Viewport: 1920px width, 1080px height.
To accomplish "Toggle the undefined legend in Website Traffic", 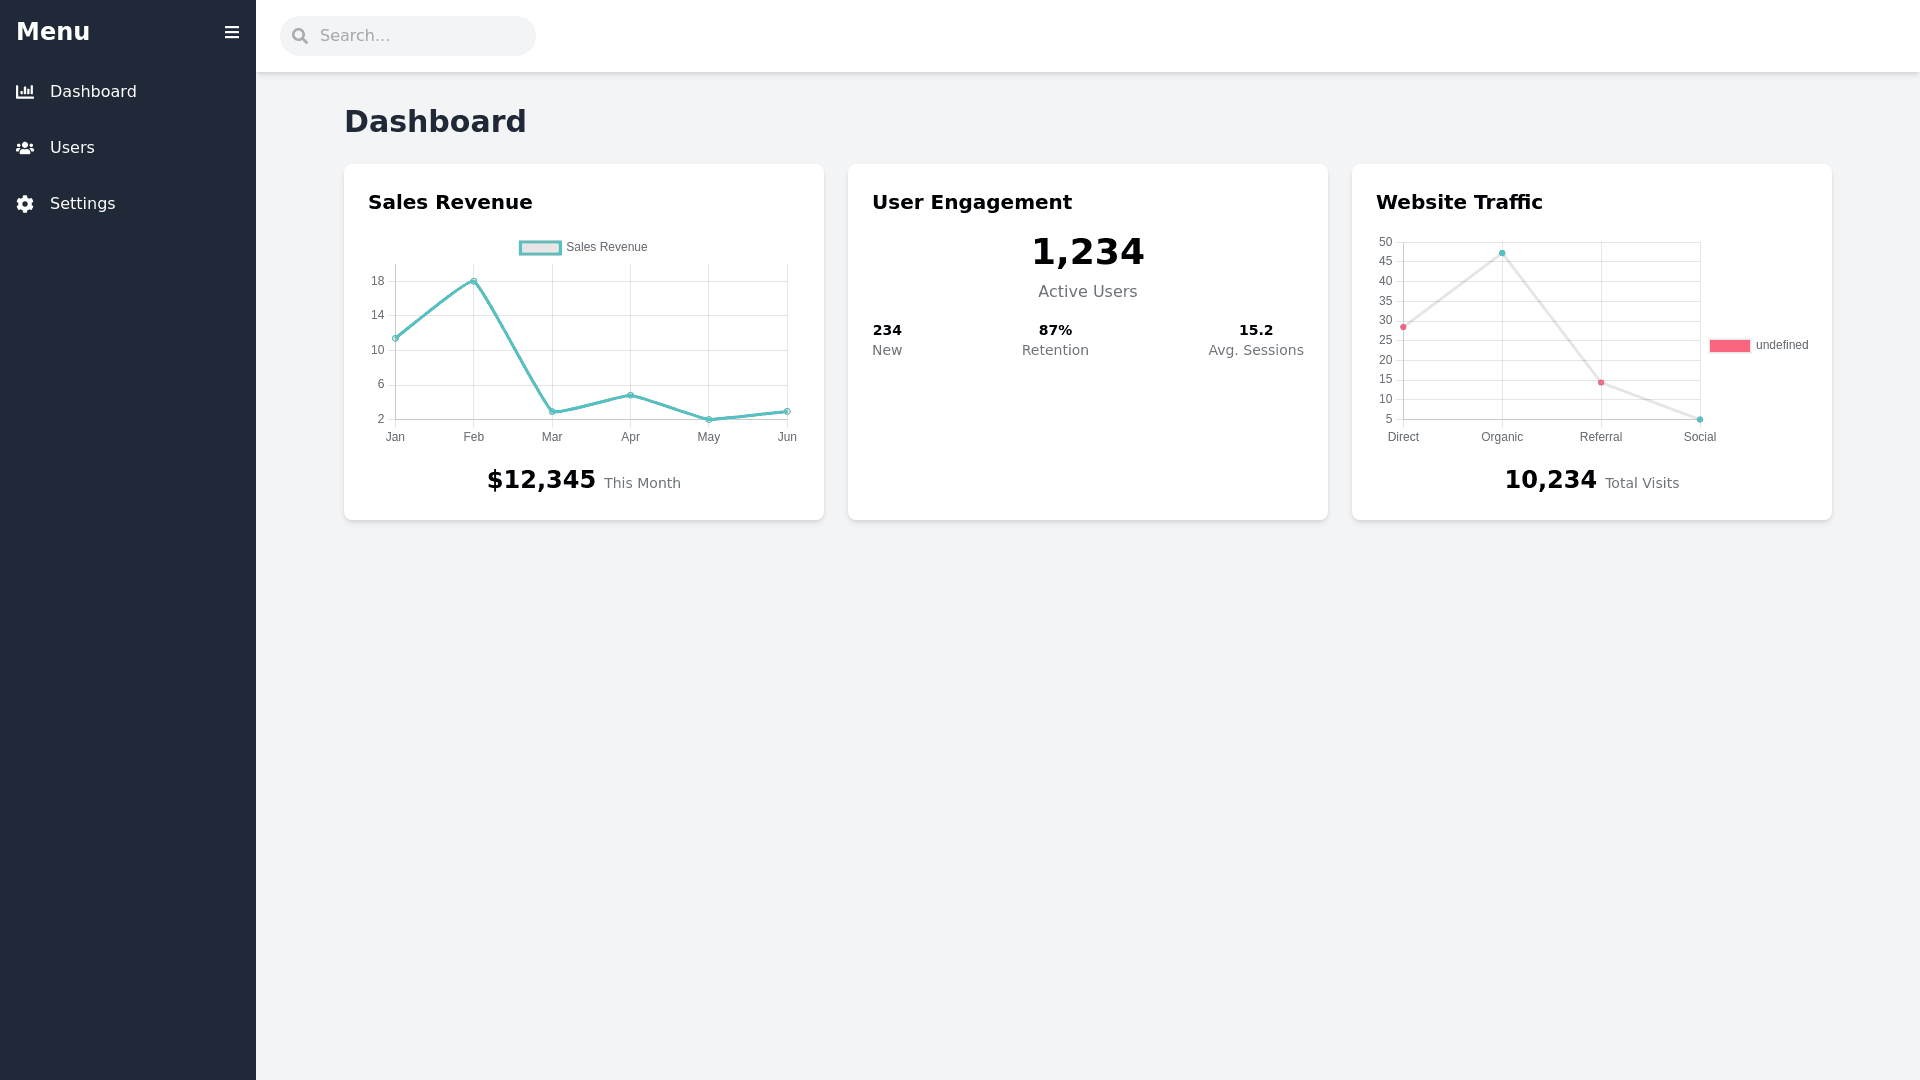I will coord(1730,346).
